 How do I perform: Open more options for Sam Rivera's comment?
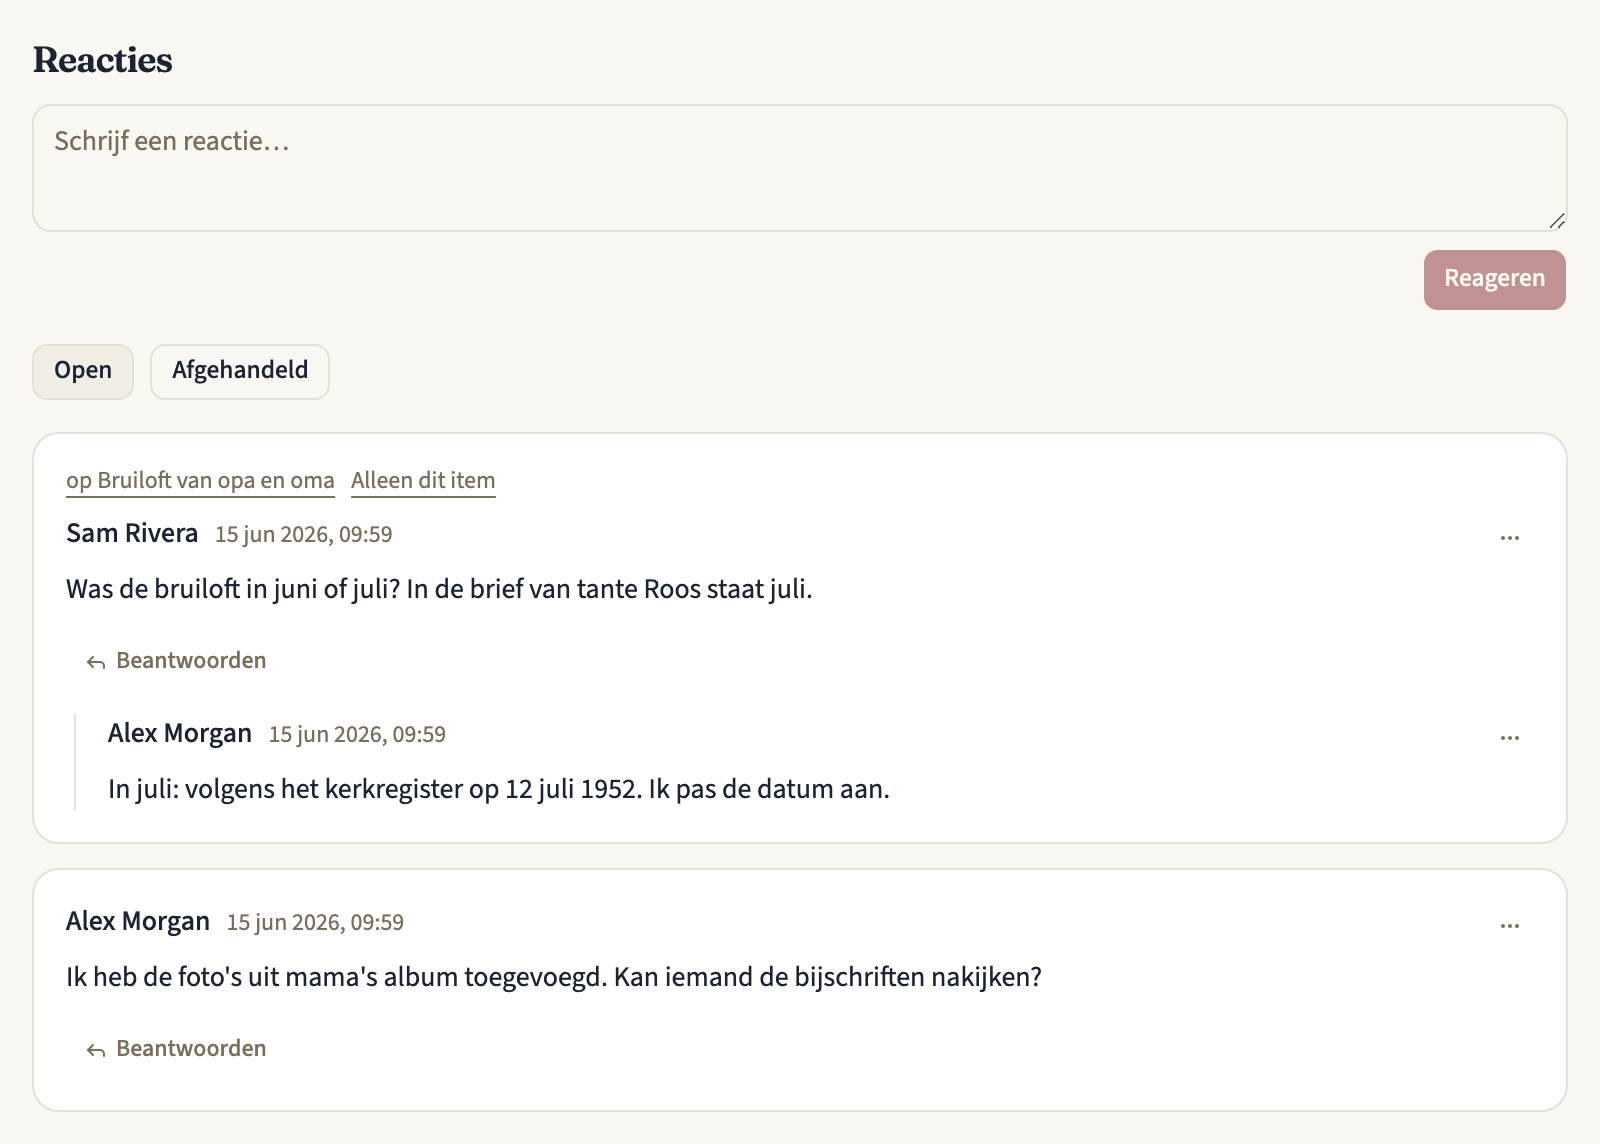(1509, 537)
